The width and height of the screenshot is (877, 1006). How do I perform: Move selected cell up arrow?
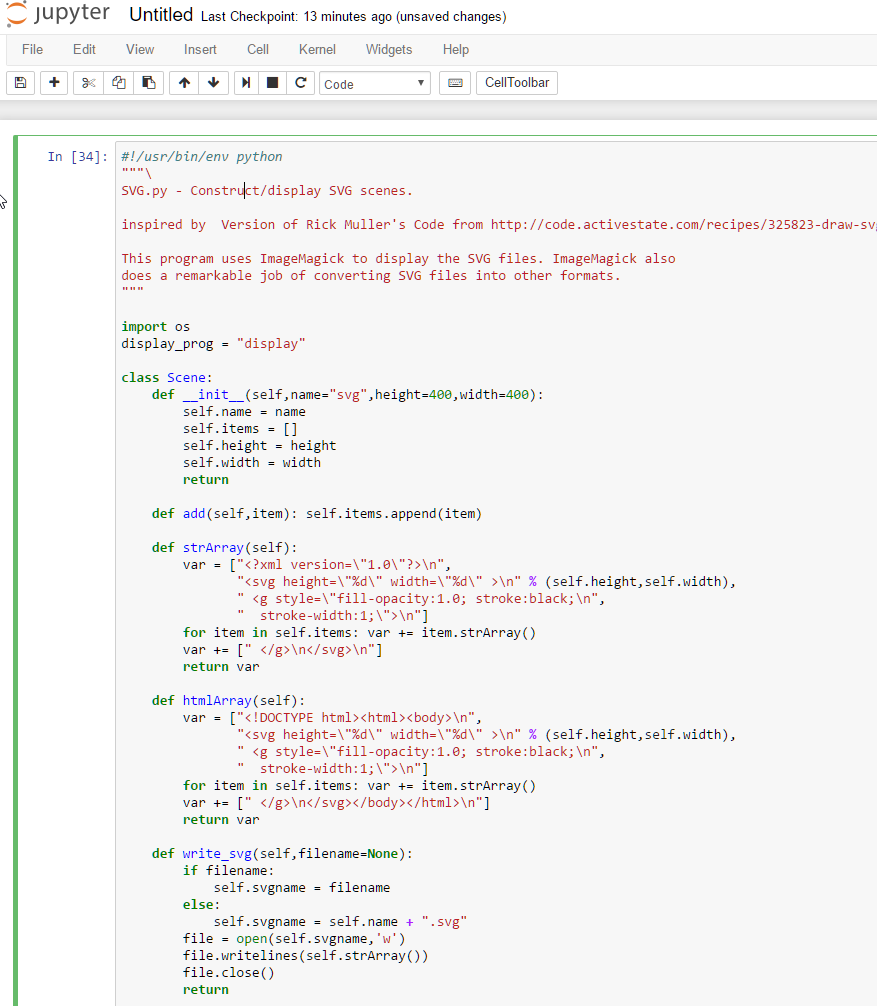(184, 83)
